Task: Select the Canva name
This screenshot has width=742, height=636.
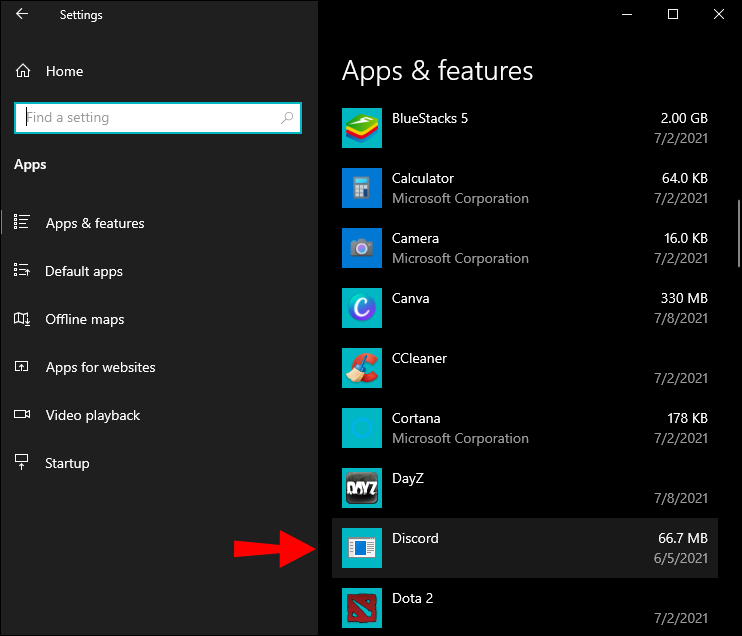Action: pyautogui.click(x=410, y=299)
